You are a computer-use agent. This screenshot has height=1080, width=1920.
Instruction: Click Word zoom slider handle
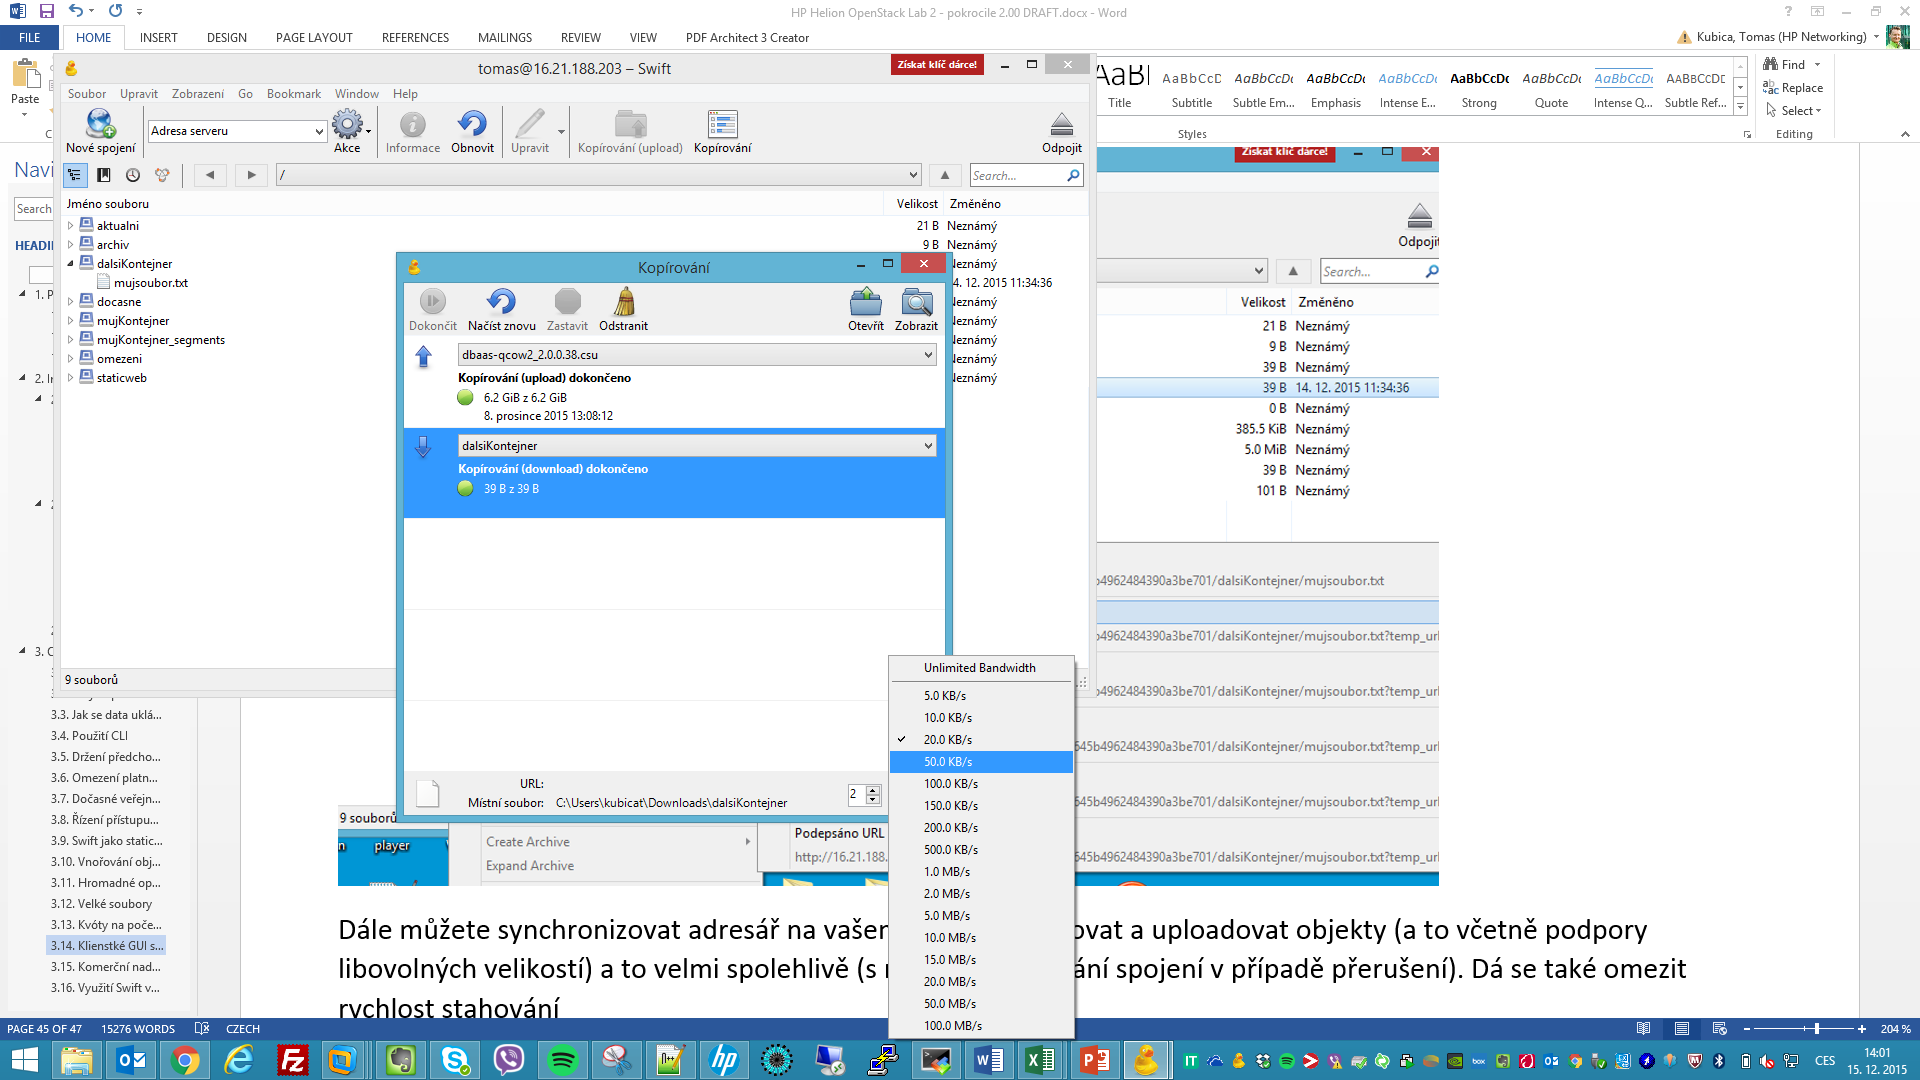click(x=1817, y=1029)
